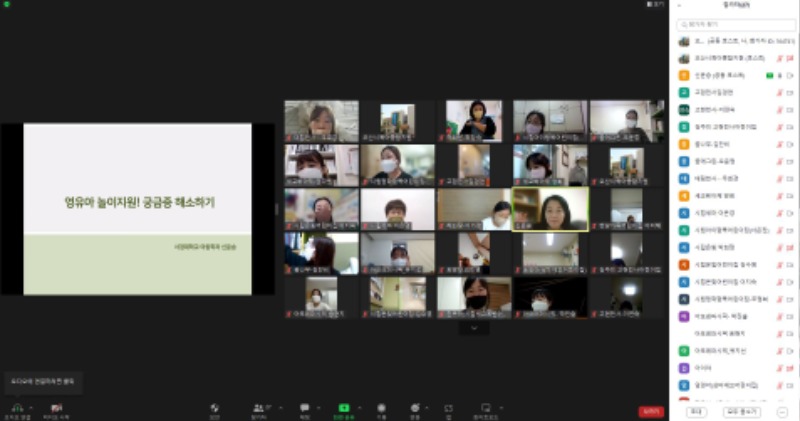The width and height of the screenshot is (800, 421).
Task: Click the red End meeting button
Action: (x=651, y=410)
